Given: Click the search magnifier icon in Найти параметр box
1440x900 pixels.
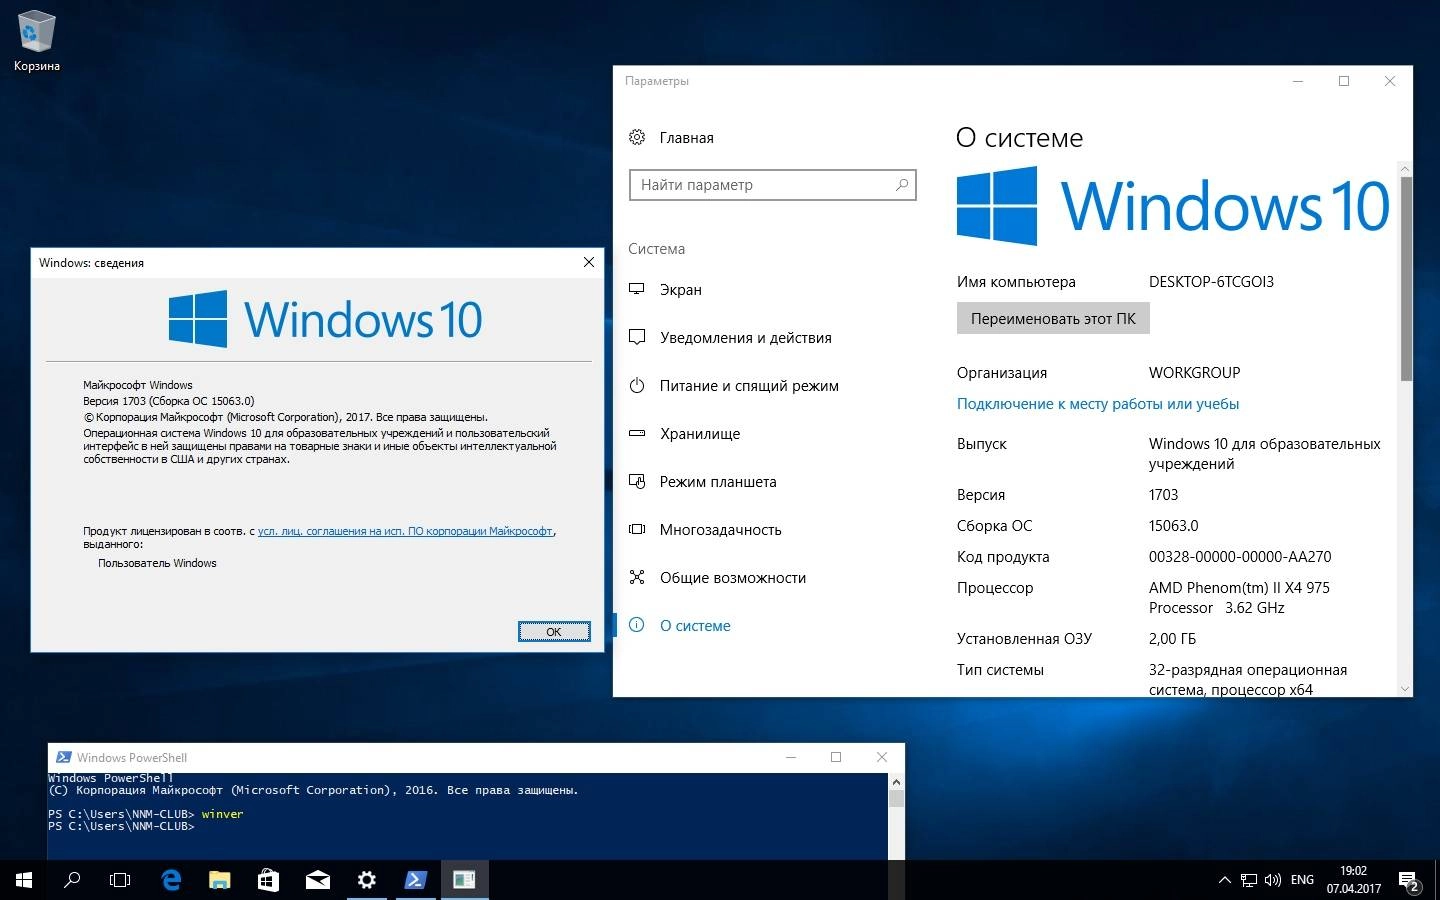Looking at the screenshot, I should point(902,185).
